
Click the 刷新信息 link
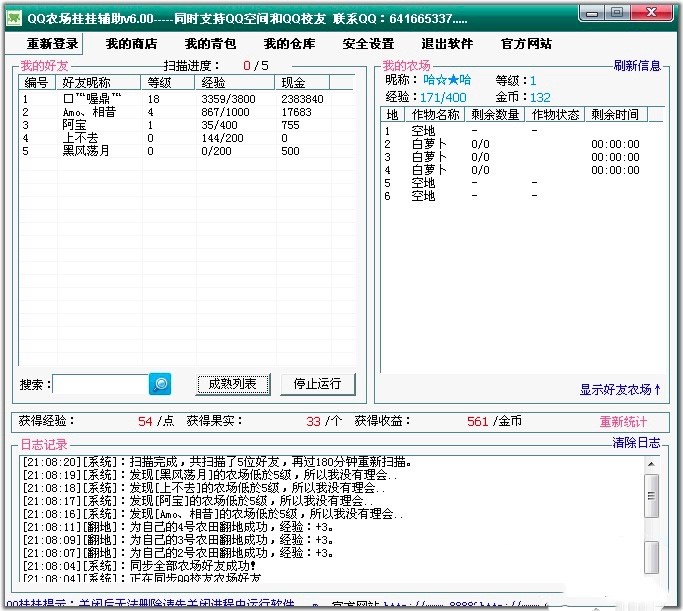click(x=637, y=66)
